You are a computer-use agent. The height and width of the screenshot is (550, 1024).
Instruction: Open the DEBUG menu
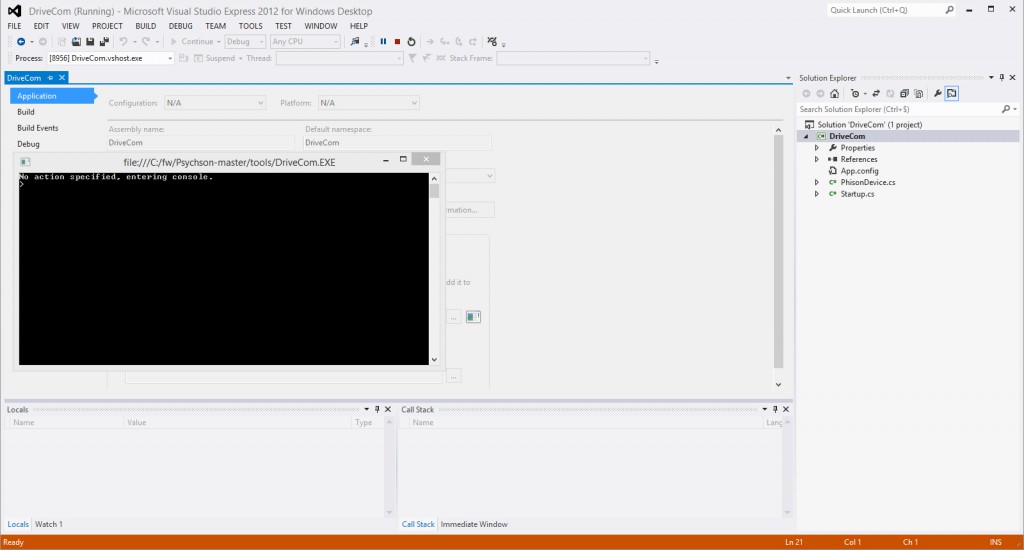point(180,26)
